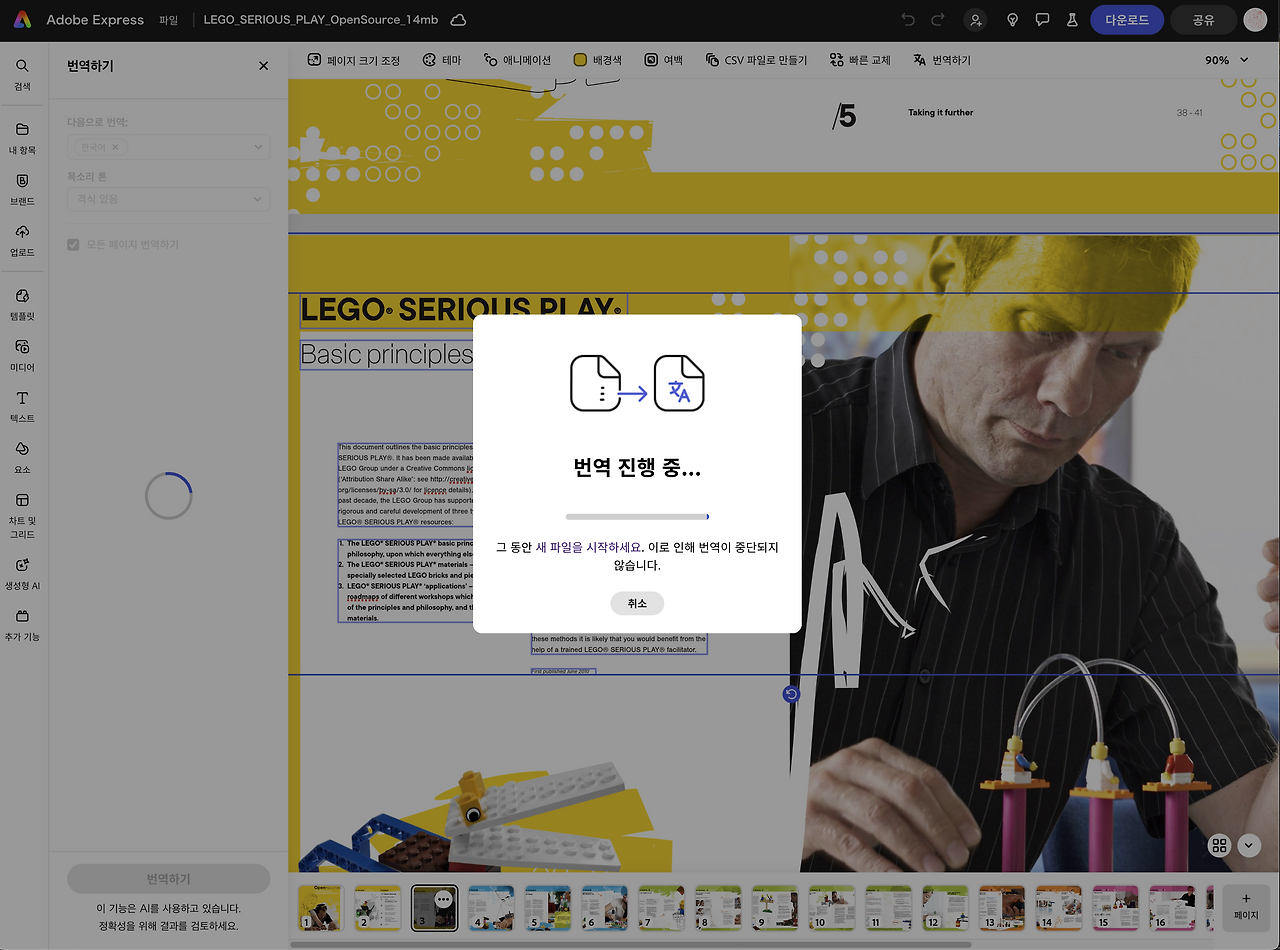Select page 13 thumbnail
1280x950 pixels.
1002,908
